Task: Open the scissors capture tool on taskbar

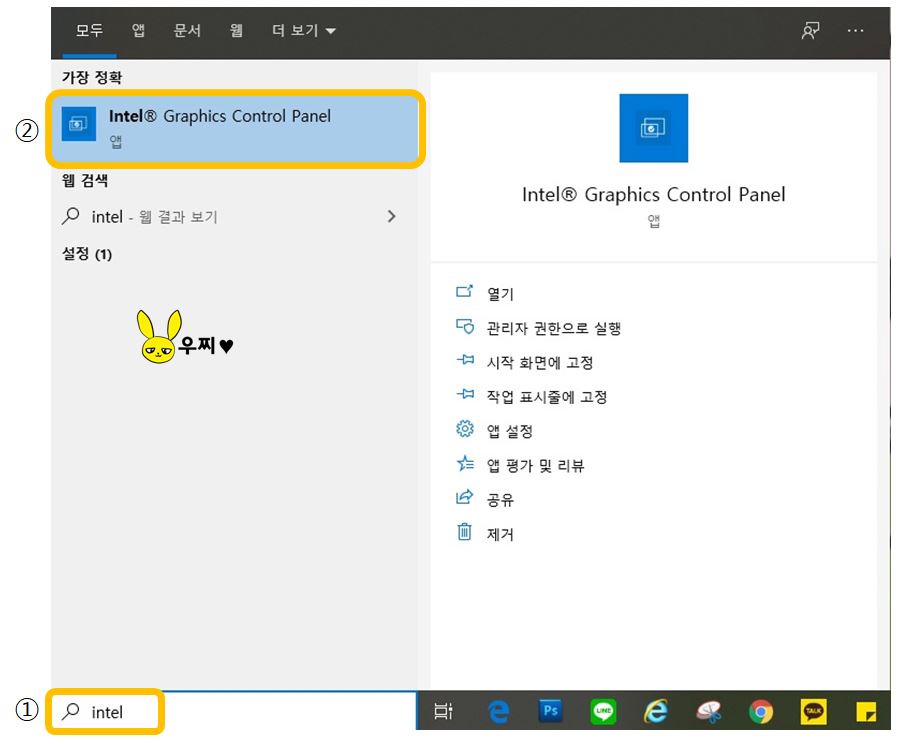Action: click(709, 711)
